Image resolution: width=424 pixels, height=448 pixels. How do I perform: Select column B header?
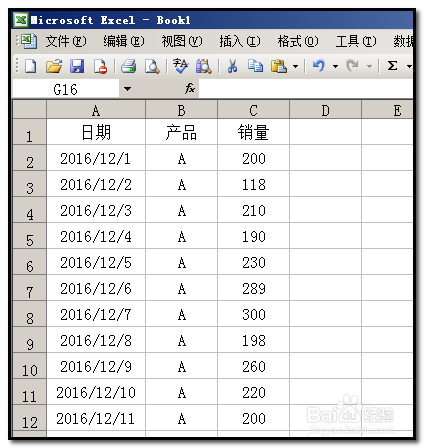coord(181,110)
